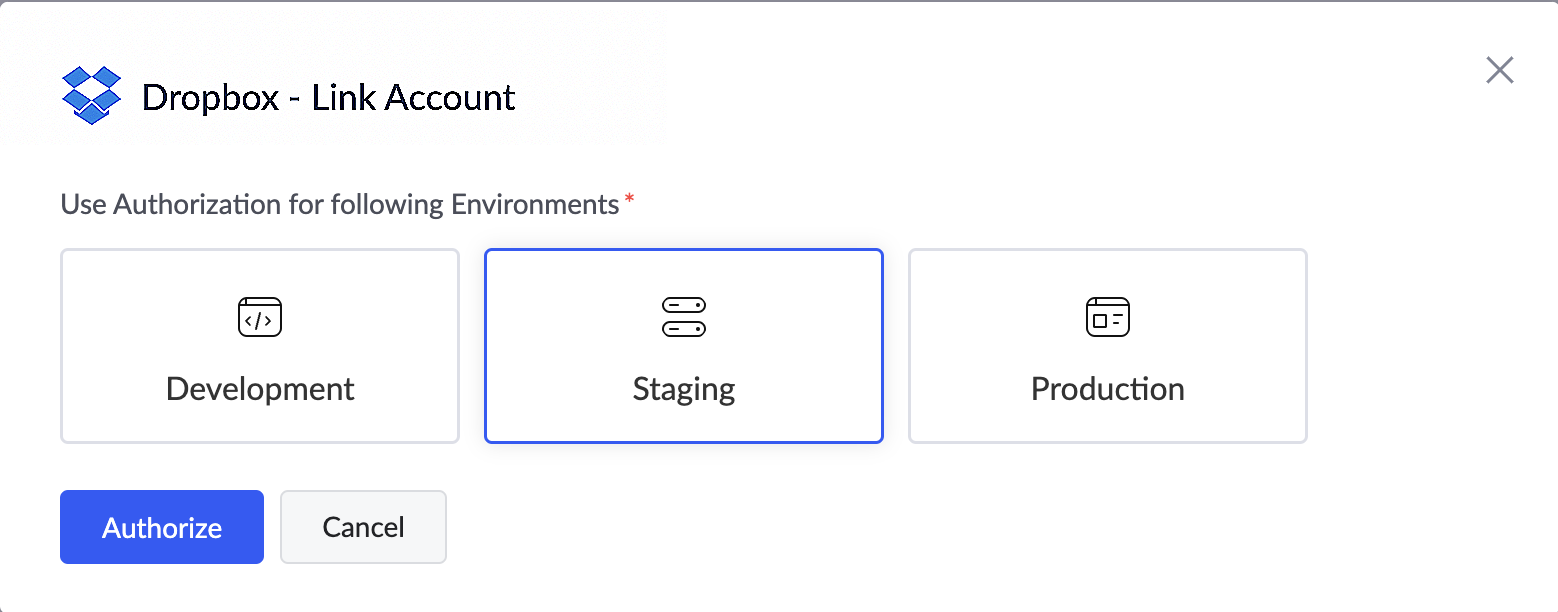Click the red required-field asterisk

629,201
